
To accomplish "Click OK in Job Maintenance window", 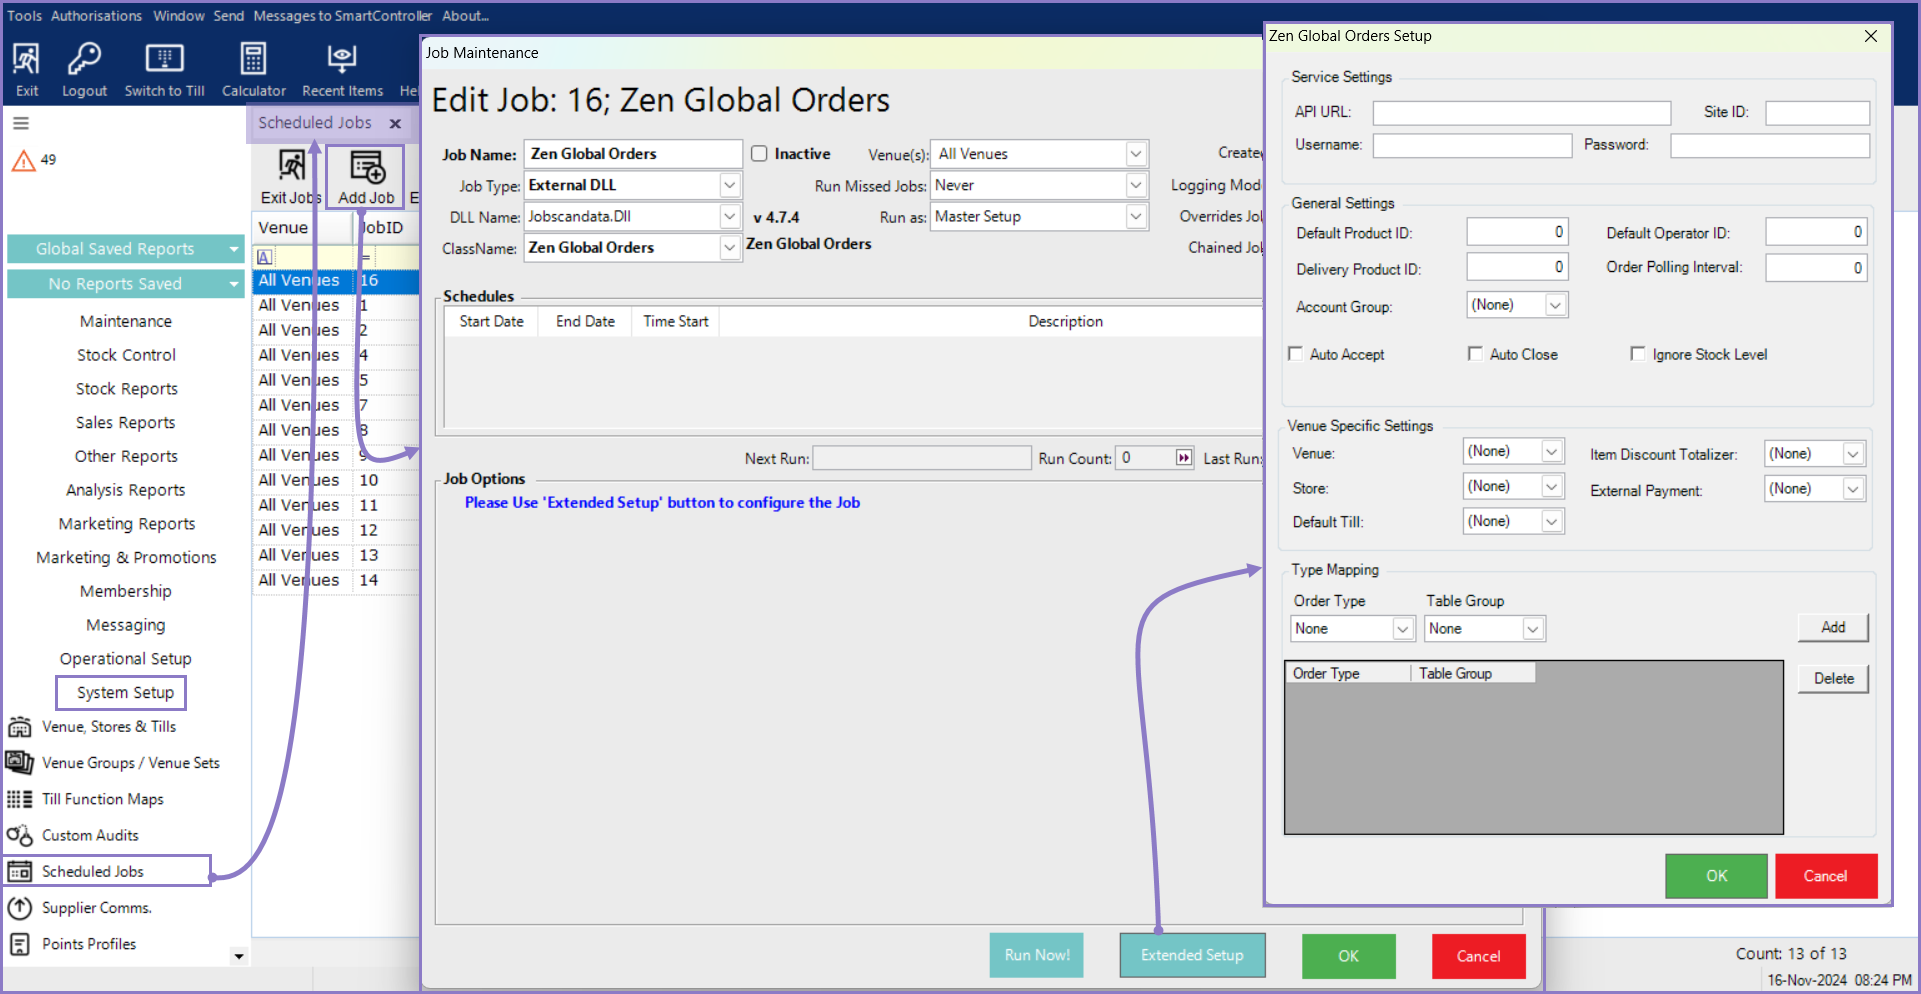I will click(x=1348, y=956).
